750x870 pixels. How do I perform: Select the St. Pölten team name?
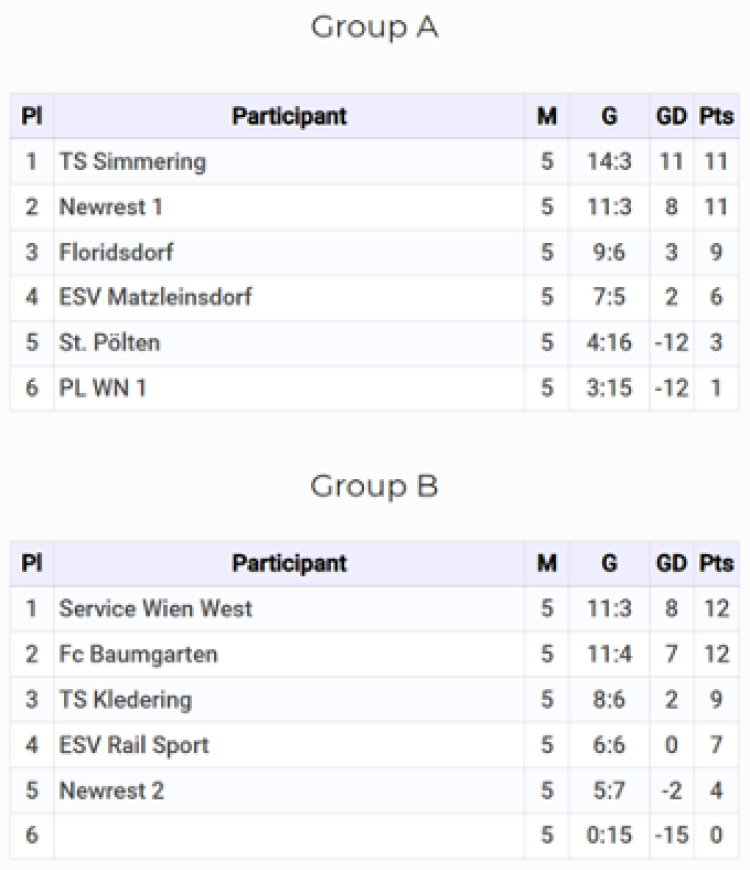click(109, 342)
